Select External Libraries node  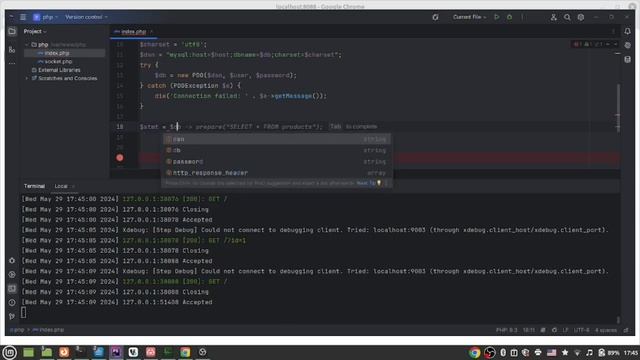(x=59, y=70)
